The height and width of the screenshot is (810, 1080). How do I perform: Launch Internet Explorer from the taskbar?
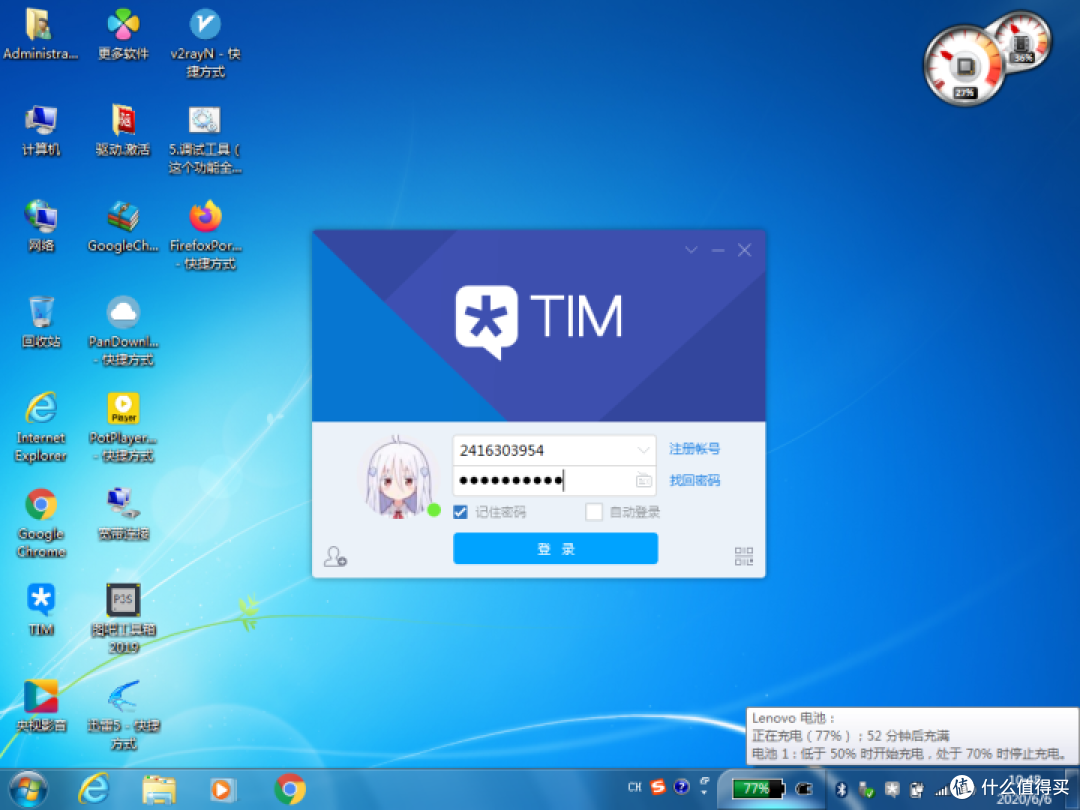[x=94, y=789]
